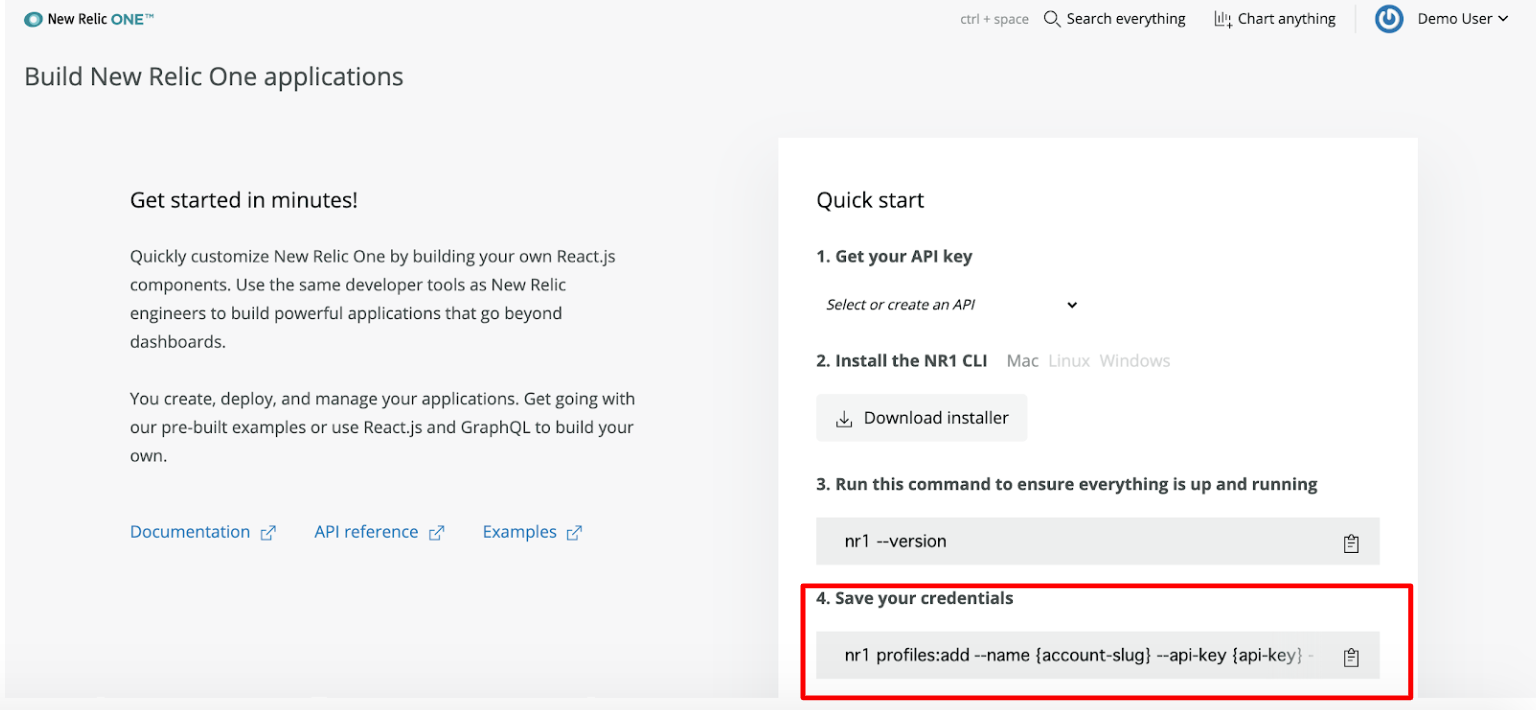Click the Download installer button
Screen dimensions: 1536x710
922,418
